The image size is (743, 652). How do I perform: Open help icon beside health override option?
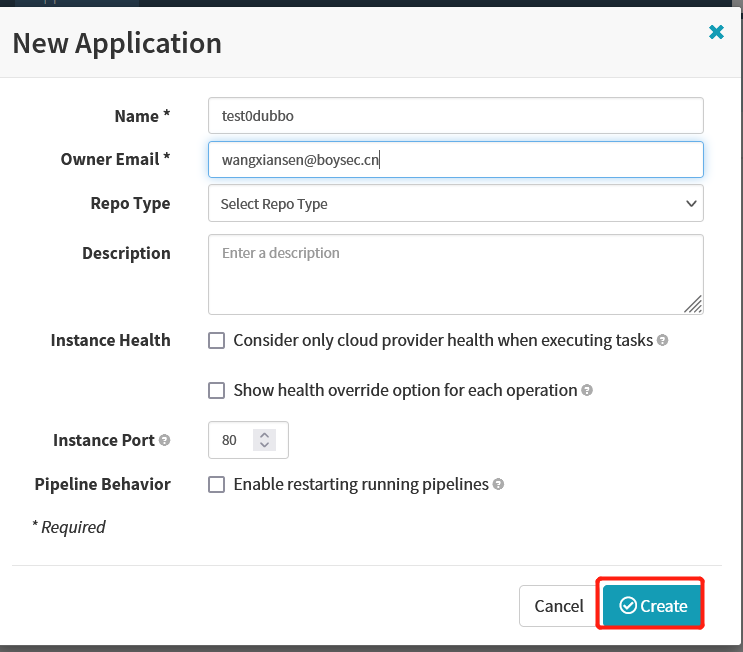coord(587,390)
